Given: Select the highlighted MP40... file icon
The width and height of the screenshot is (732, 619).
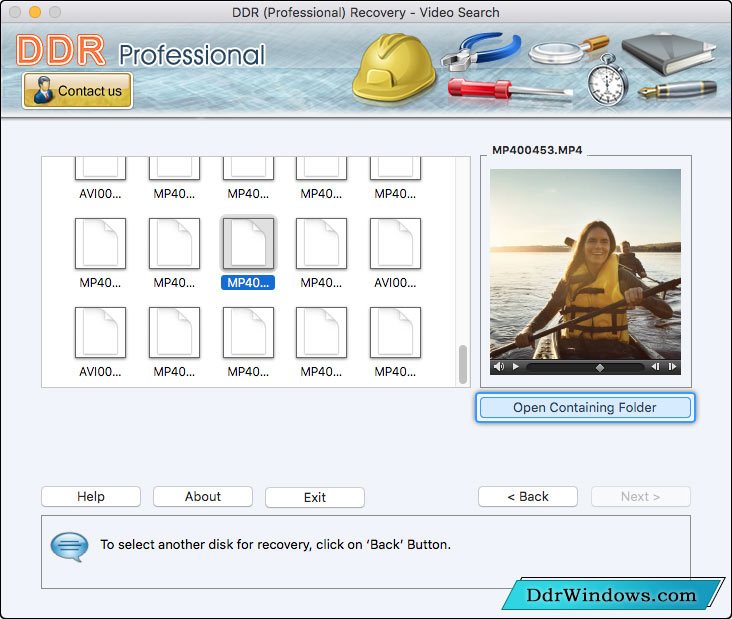Looking at the screenshot, I should (x=248, y=243).
